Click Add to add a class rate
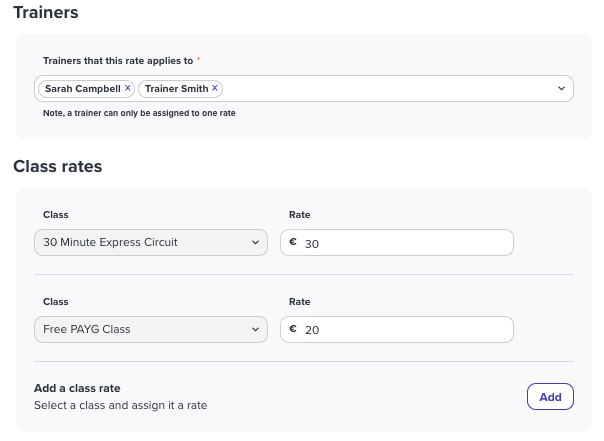The height and width of the screenshot is (441, 604). [550, 397]
